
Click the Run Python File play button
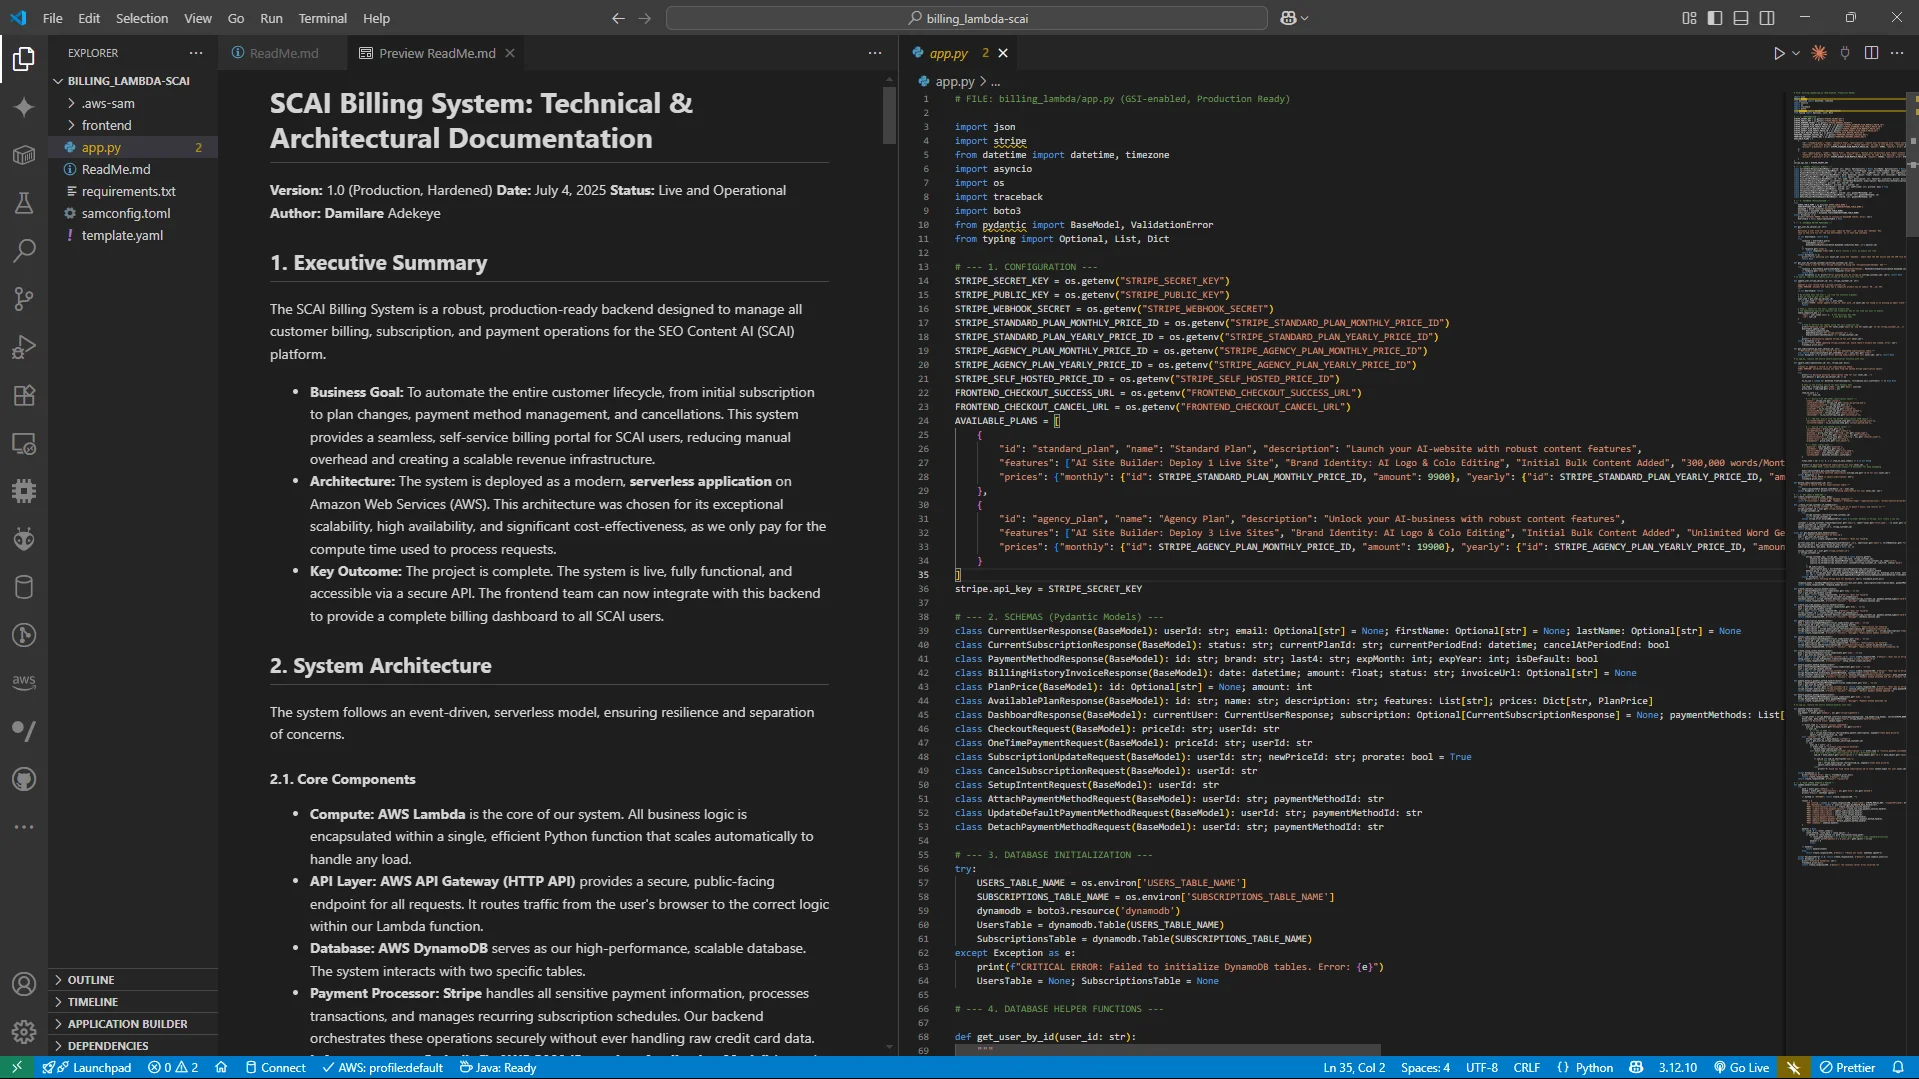[x=1778, y=53]
